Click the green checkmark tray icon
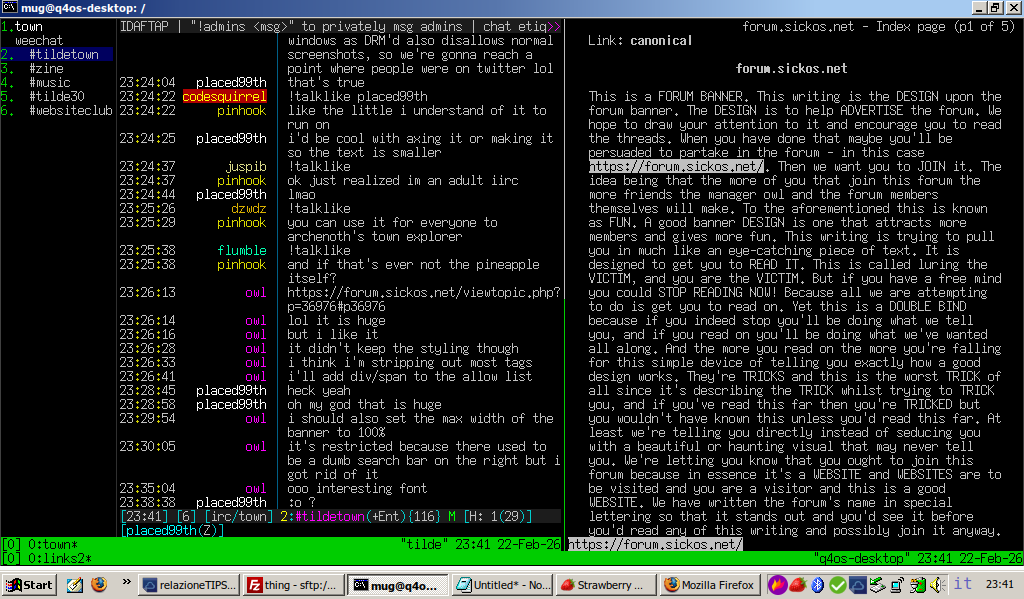The image size is (1024, 599). 837,584
